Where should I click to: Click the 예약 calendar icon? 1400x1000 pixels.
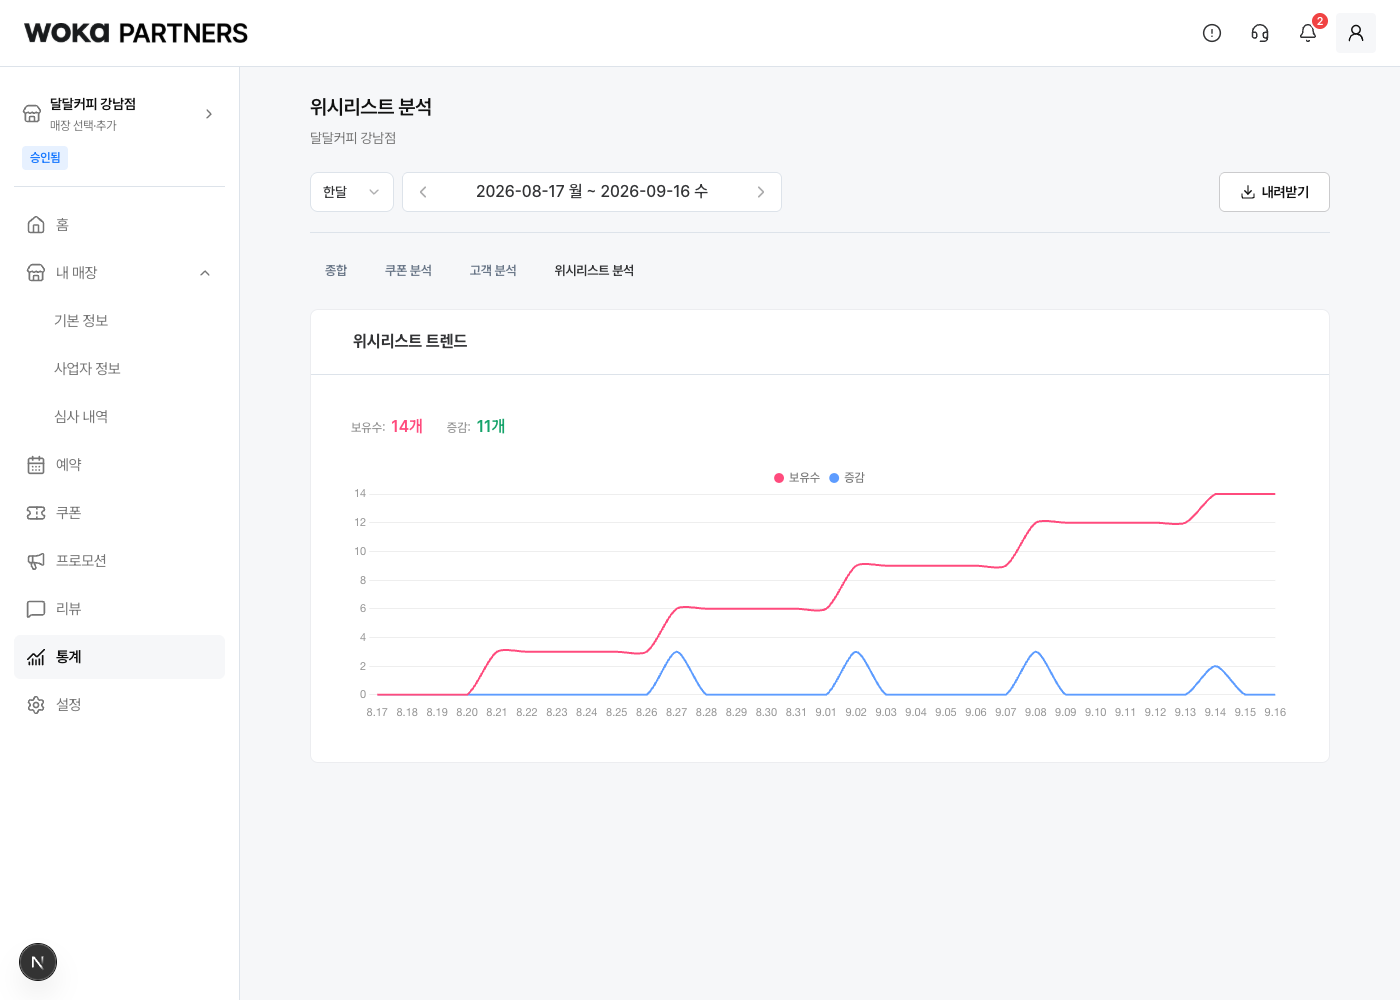36,465
